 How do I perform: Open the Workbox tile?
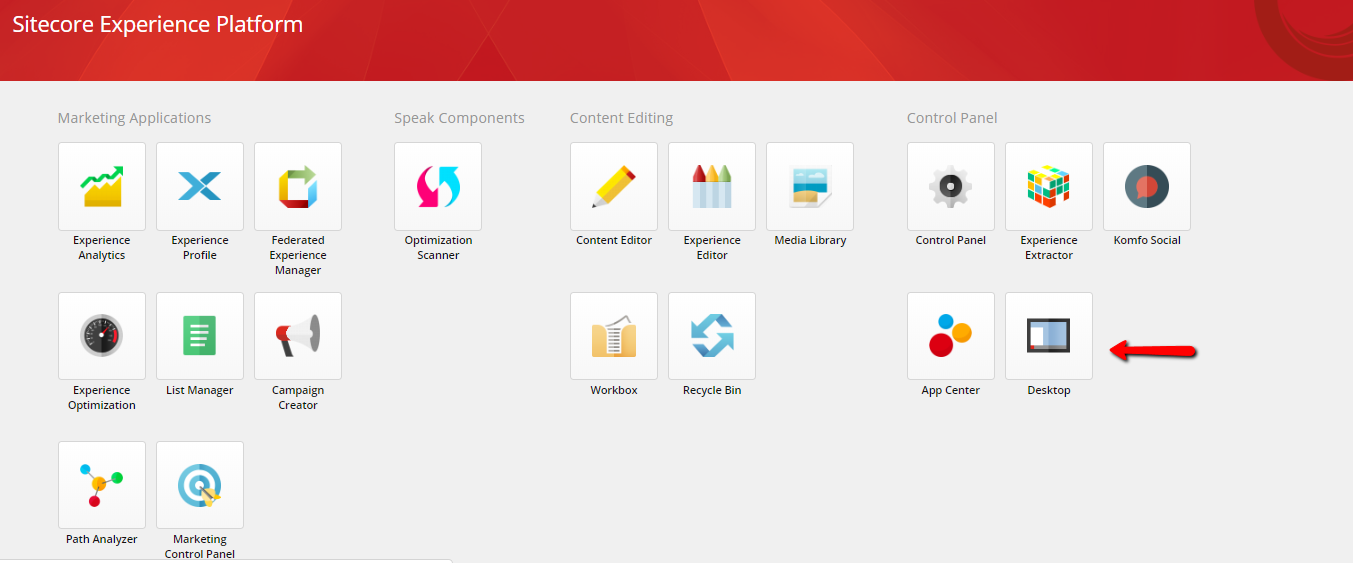pos(614,336)
